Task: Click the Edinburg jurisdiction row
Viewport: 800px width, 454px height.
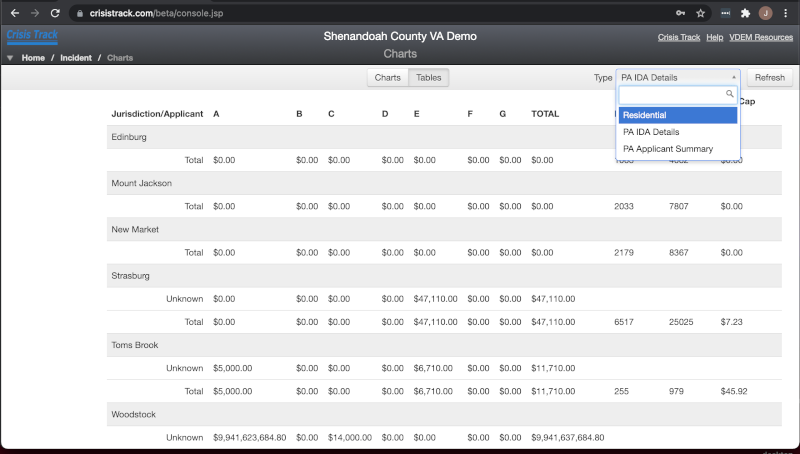Action: tap(444, 137)
